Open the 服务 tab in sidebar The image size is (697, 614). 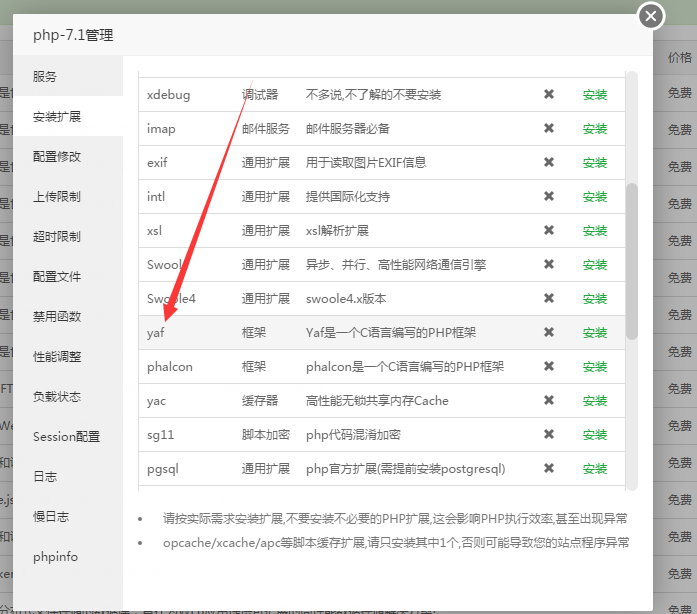[45, 77]
